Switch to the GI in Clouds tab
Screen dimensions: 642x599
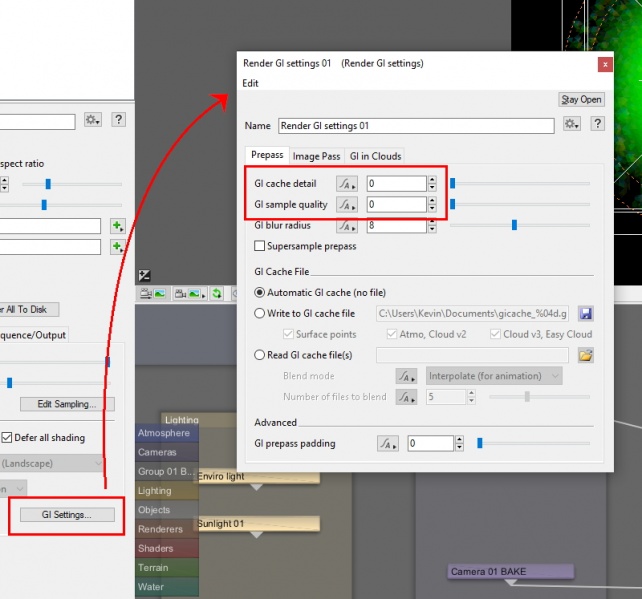(375, 156)
